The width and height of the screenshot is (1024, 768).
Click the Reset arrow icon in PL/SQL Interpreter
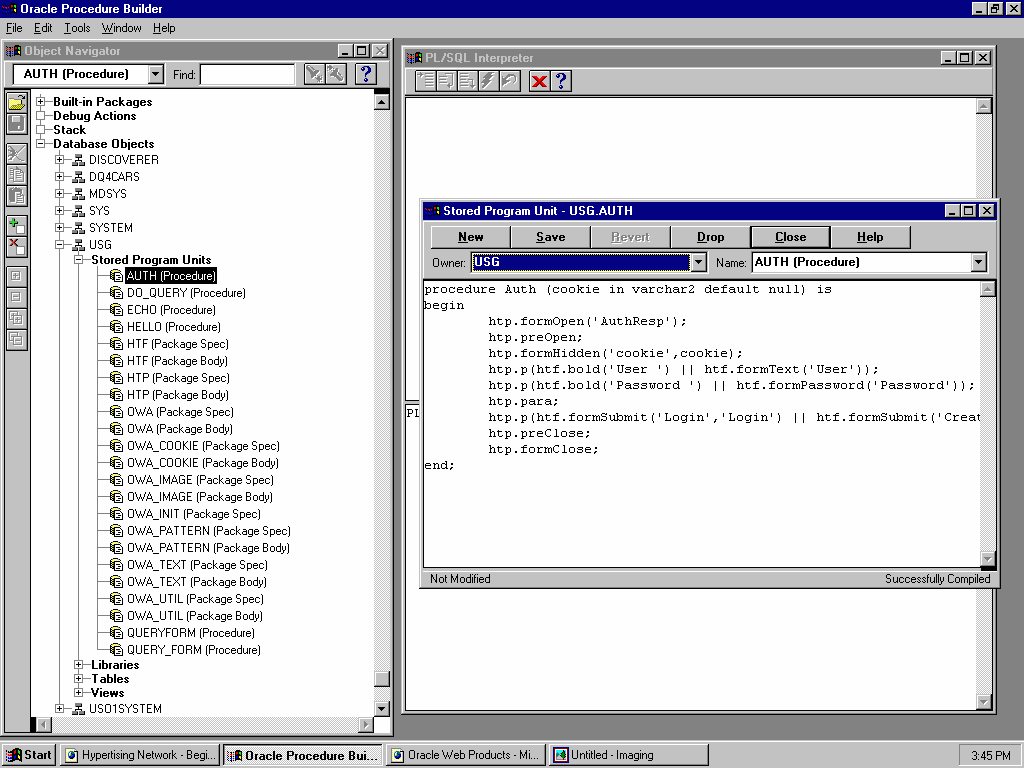pos(509,81)
